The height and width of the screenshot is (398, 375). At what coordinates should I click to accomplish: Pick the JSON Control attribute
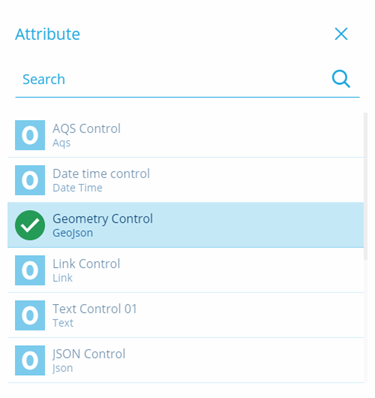186,360
